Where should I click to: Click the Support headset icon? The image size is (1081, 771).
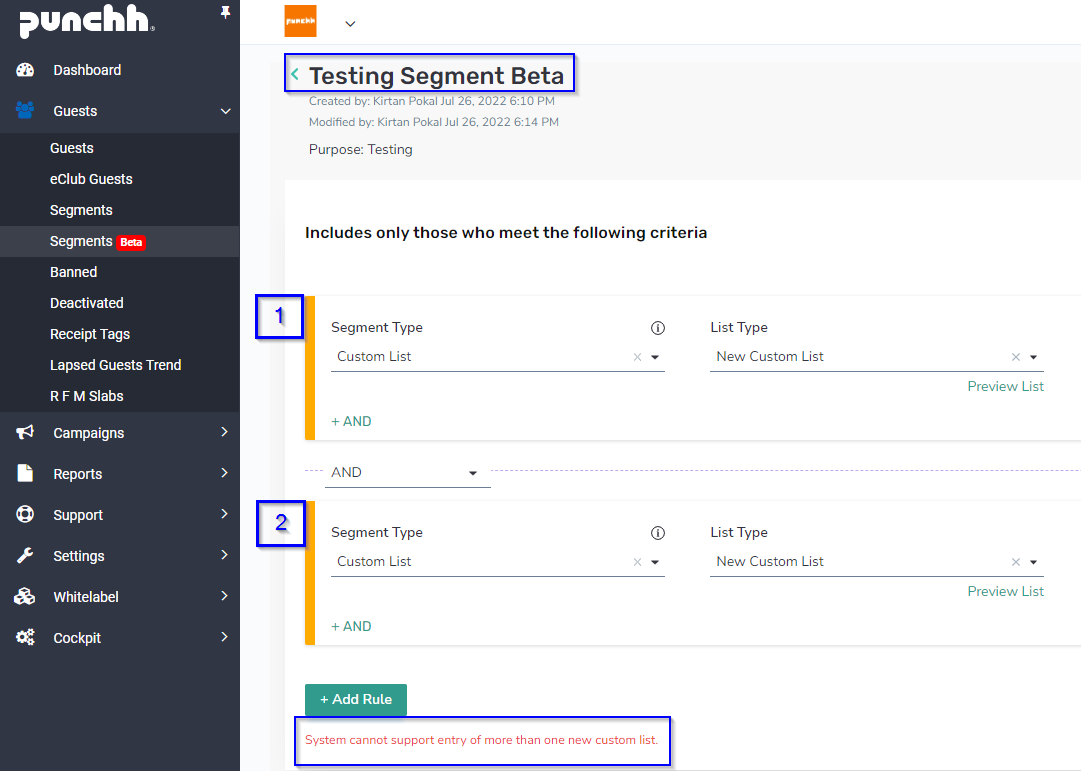click(24, 515)
